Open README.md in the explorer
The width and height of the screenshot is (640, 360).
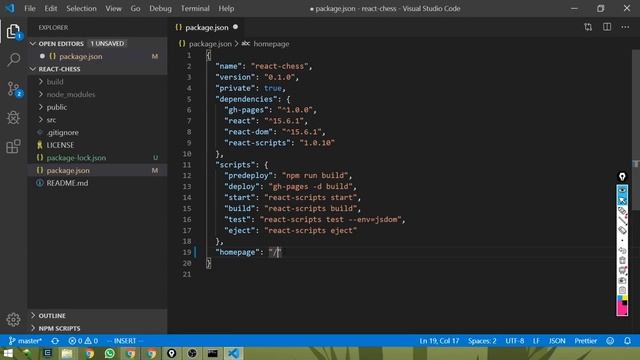pyautogui.click(x=67, y=183)
